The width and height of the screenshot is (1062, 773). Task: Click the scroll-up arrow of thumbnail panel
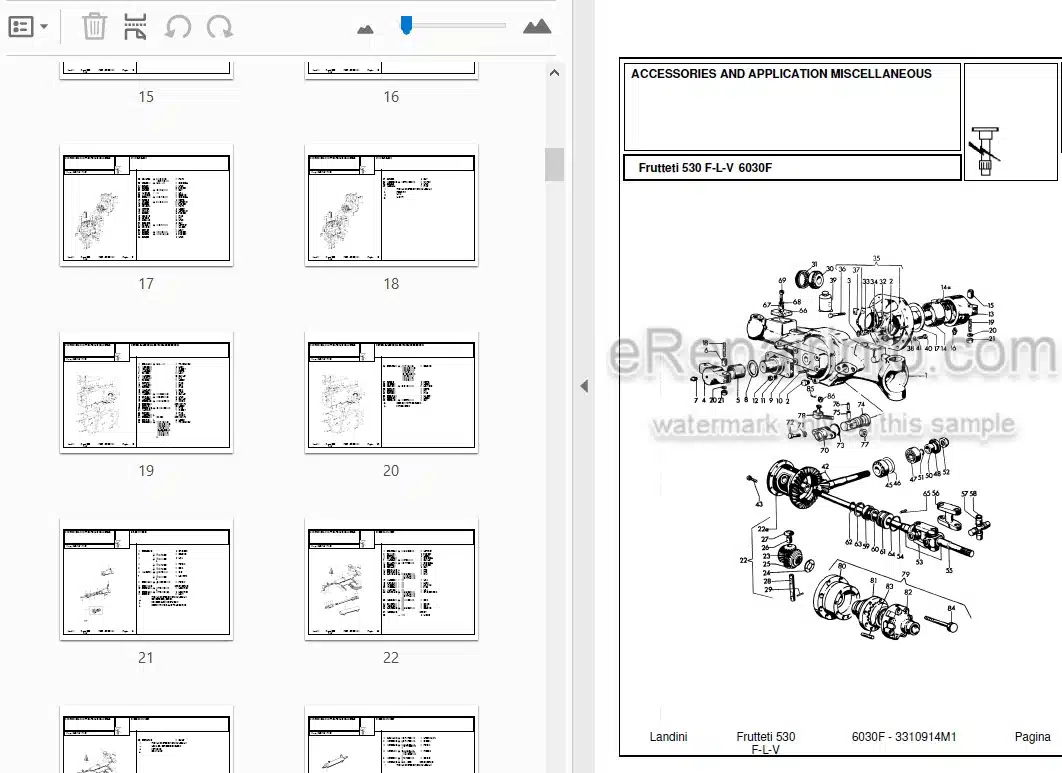tap(554, 72)
